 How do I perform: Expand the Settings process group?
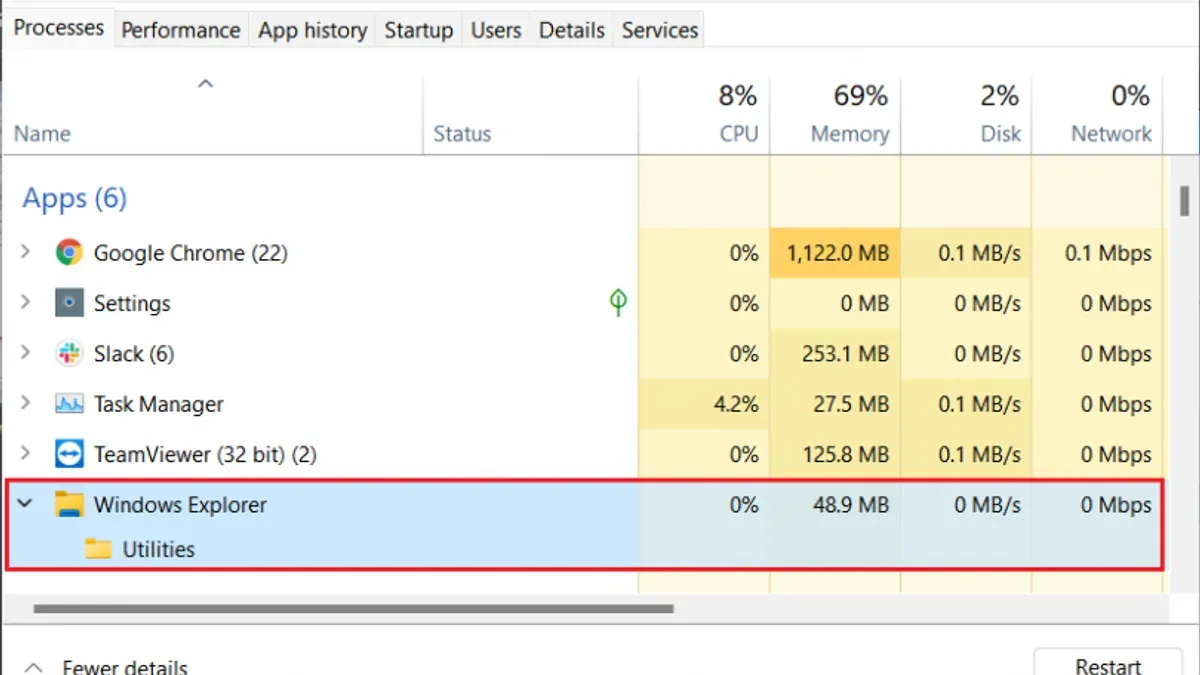26,303
